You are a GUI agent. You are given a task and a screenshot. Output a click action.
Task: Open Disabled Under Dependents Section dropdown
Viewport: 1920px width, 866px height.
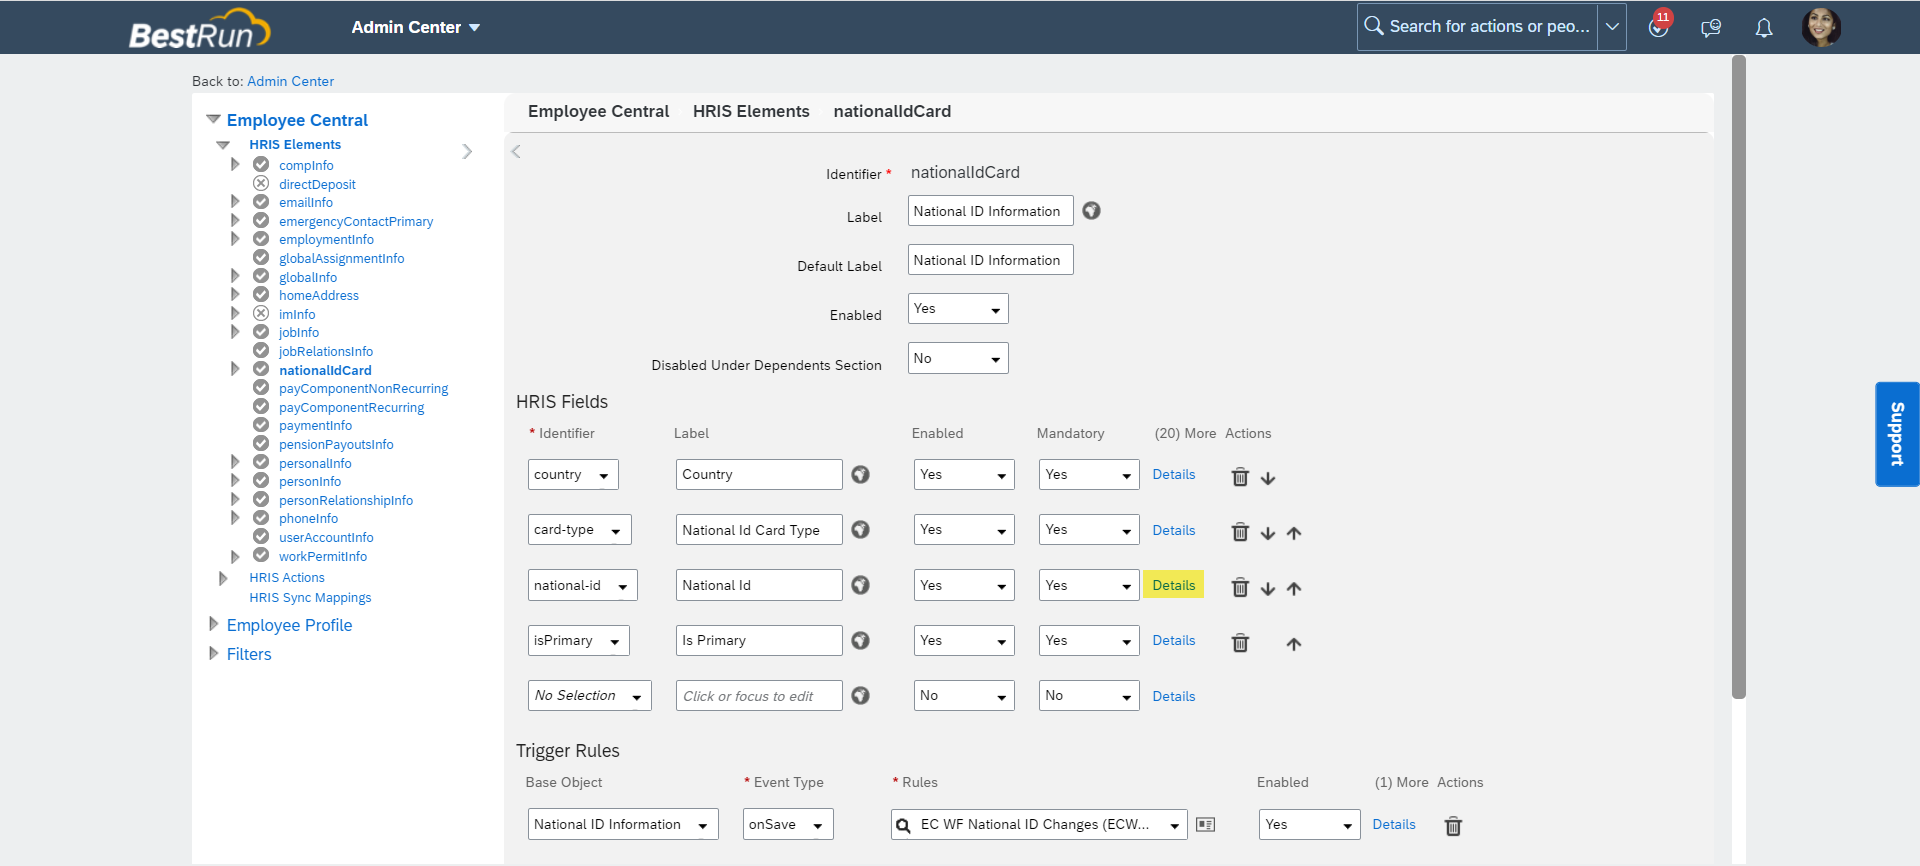958,358
